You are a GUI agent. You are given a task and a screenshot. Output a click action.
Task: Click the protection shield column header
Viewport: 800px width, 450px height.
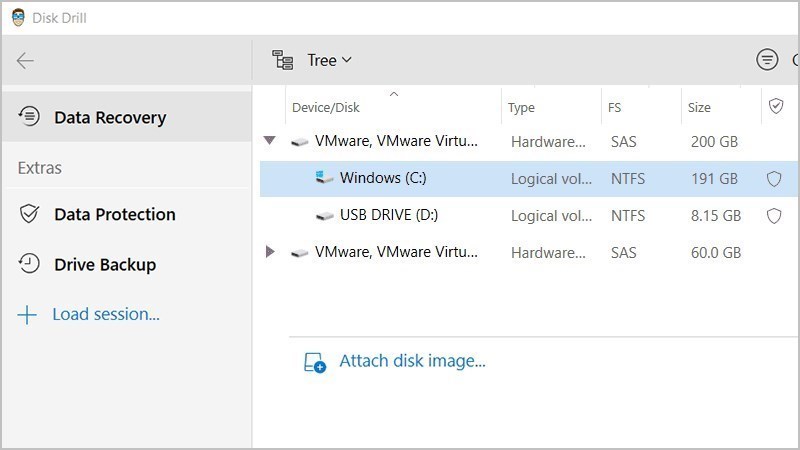(x=776, y=106)
